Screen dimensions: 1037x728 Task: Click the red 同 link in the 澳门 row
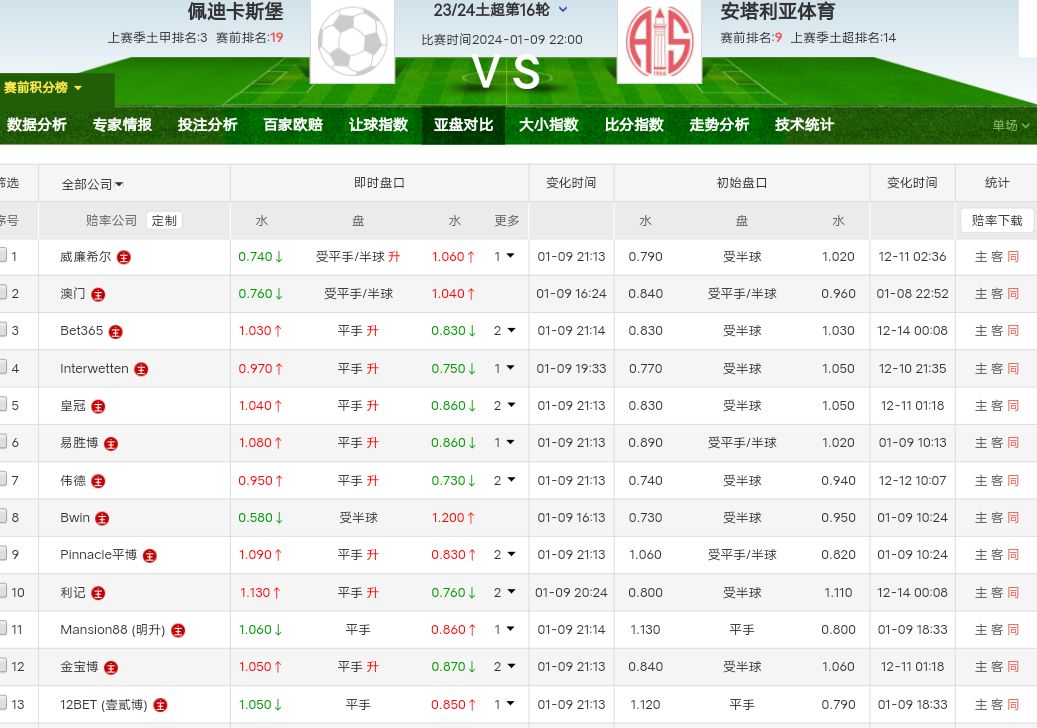[x=1013, y=294]
